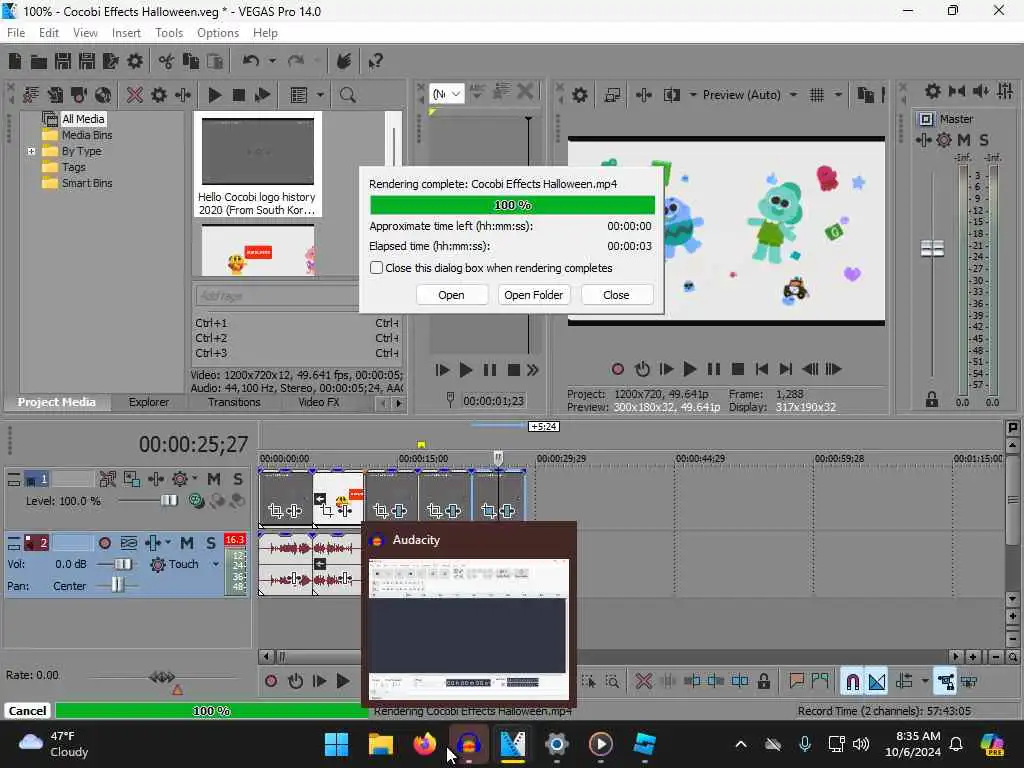Open video preview properties gear icon
The width and height of the screenshot is (1024, 768).
(579, 95)
